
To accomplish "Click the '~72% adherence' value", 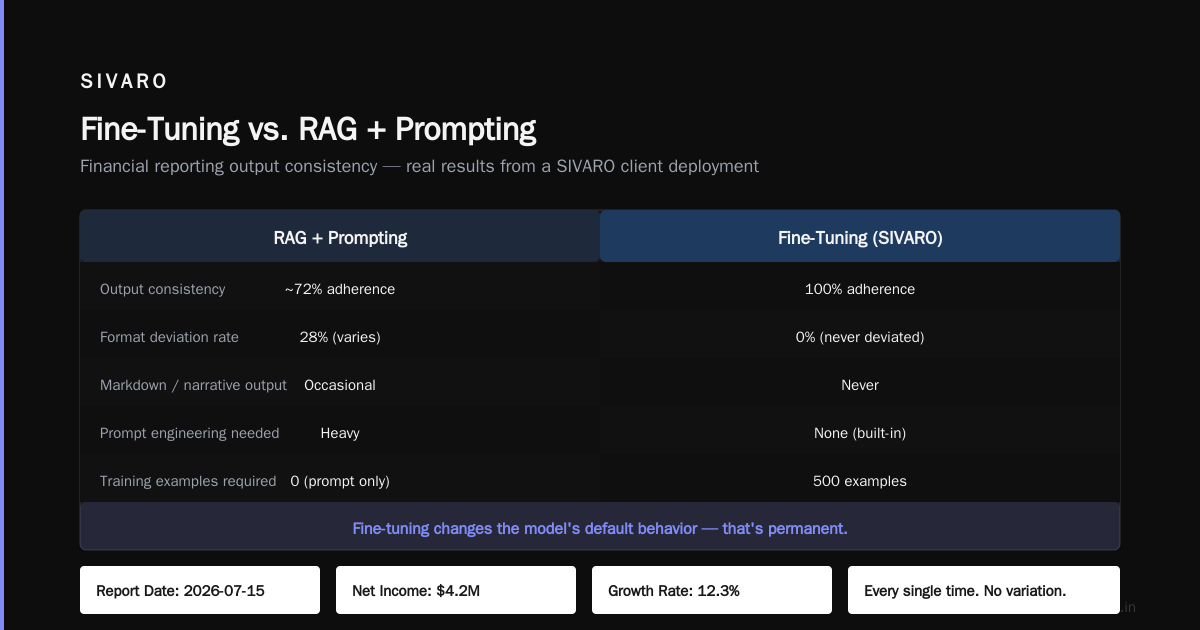I will (x=340, y=289).
